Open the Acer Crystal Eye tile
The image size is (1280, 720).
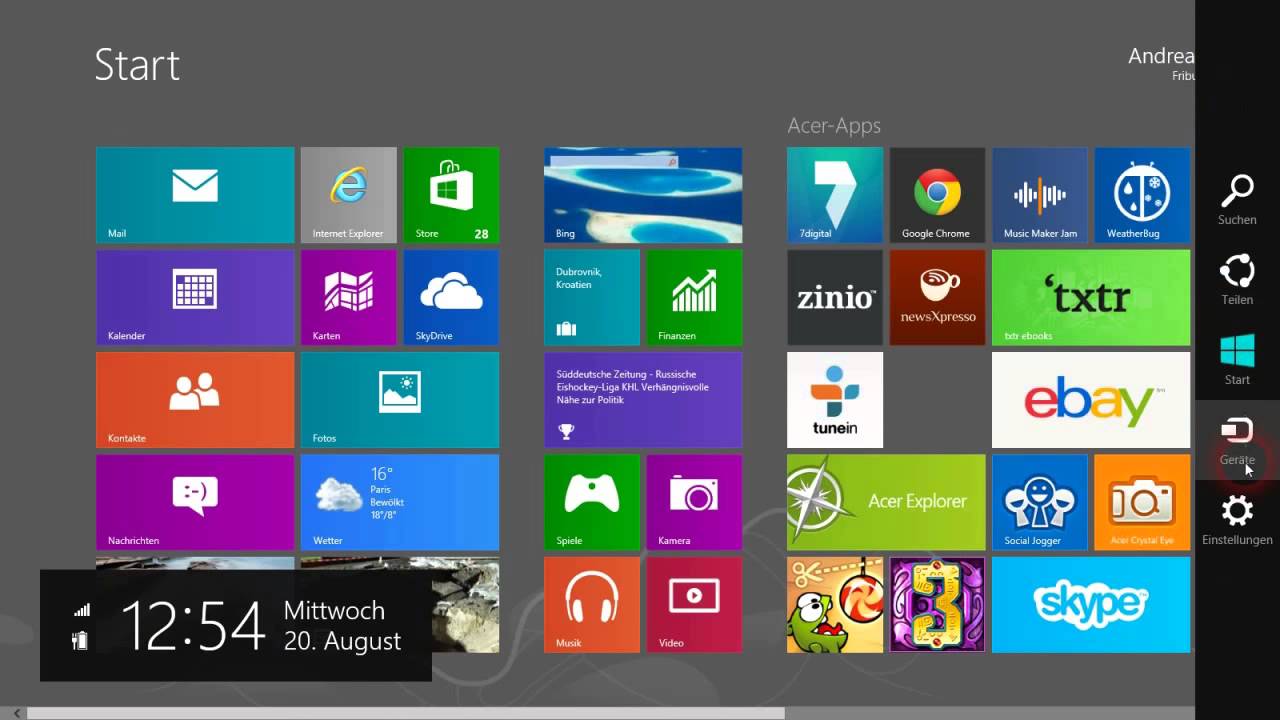pos(1142,503)
